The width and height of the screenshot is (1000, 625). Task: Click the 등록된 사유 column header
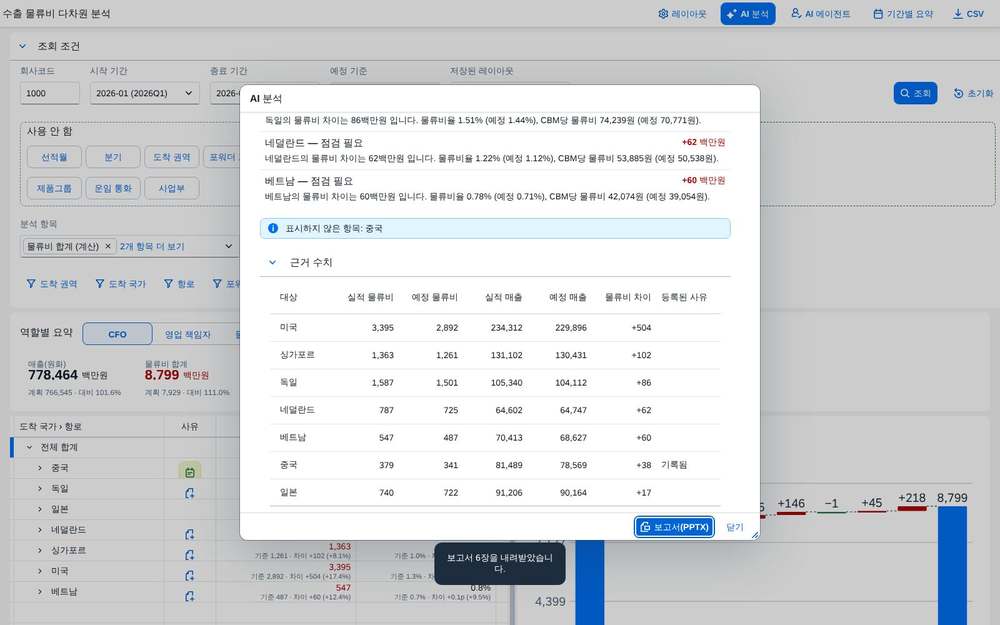point(684,297)
